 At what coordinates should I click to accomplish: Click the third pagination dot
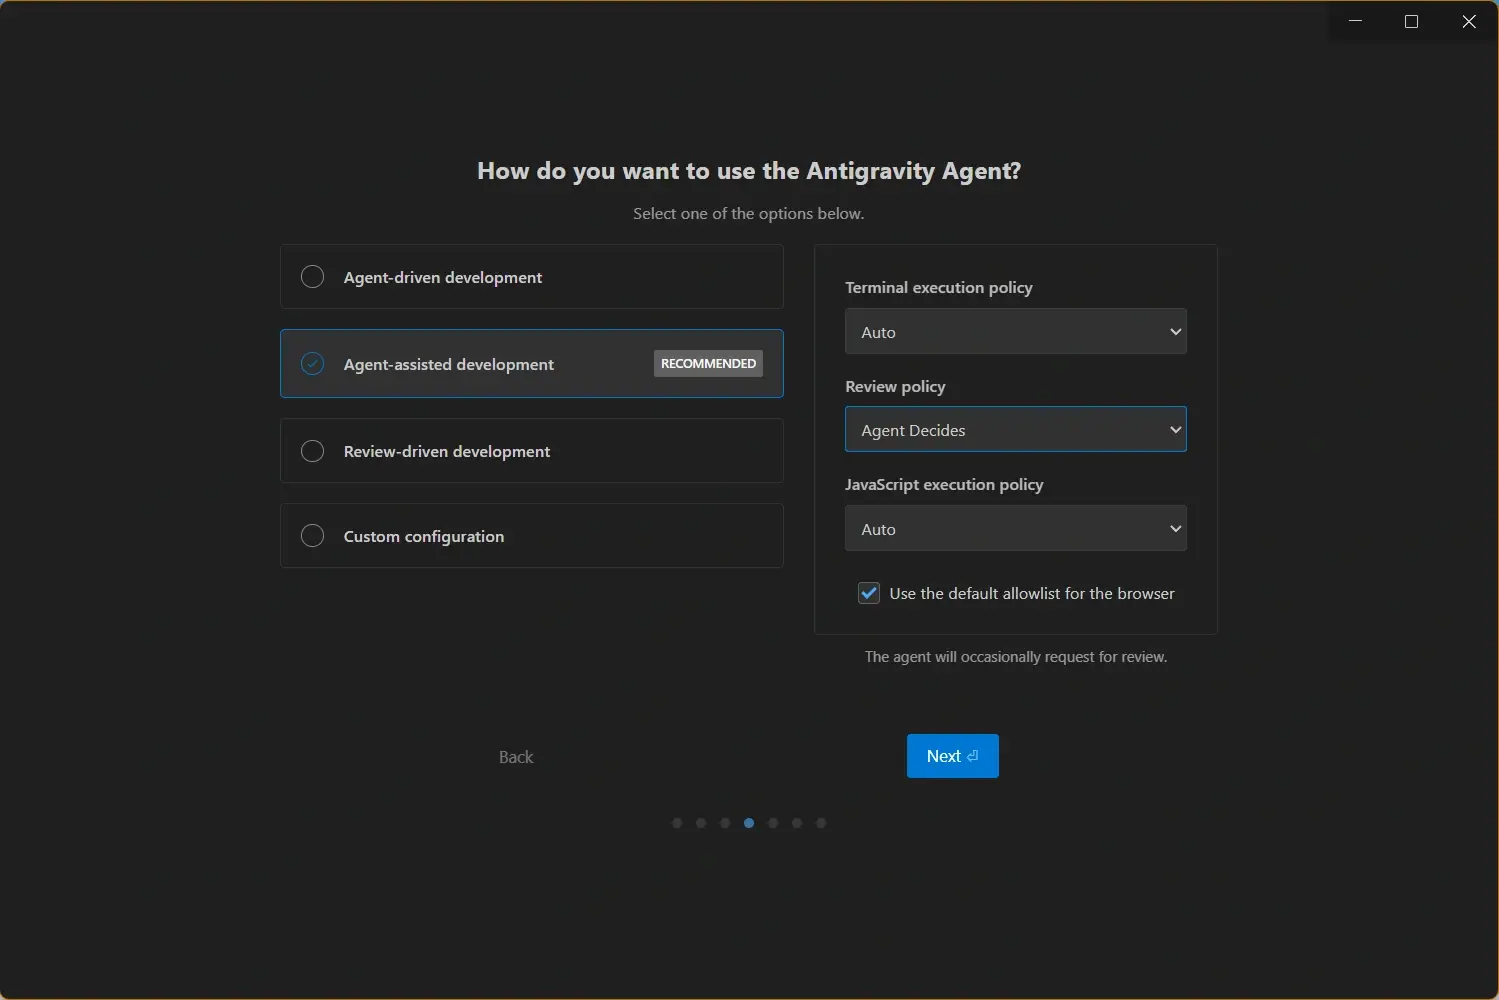coord(725,823)
